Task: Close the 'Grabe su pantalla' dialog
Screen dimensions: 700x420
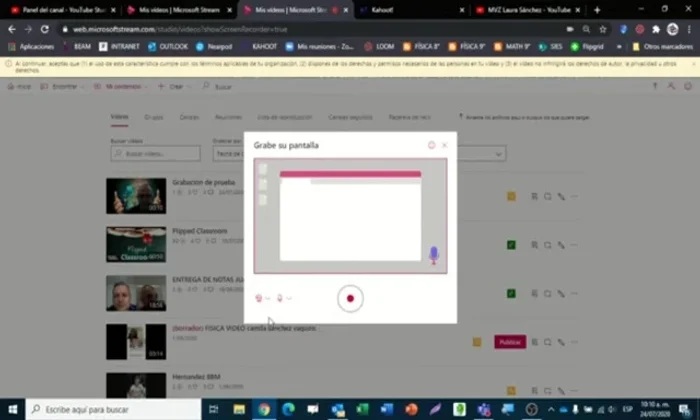Action: pyautogui.click(x=445, y=145)
